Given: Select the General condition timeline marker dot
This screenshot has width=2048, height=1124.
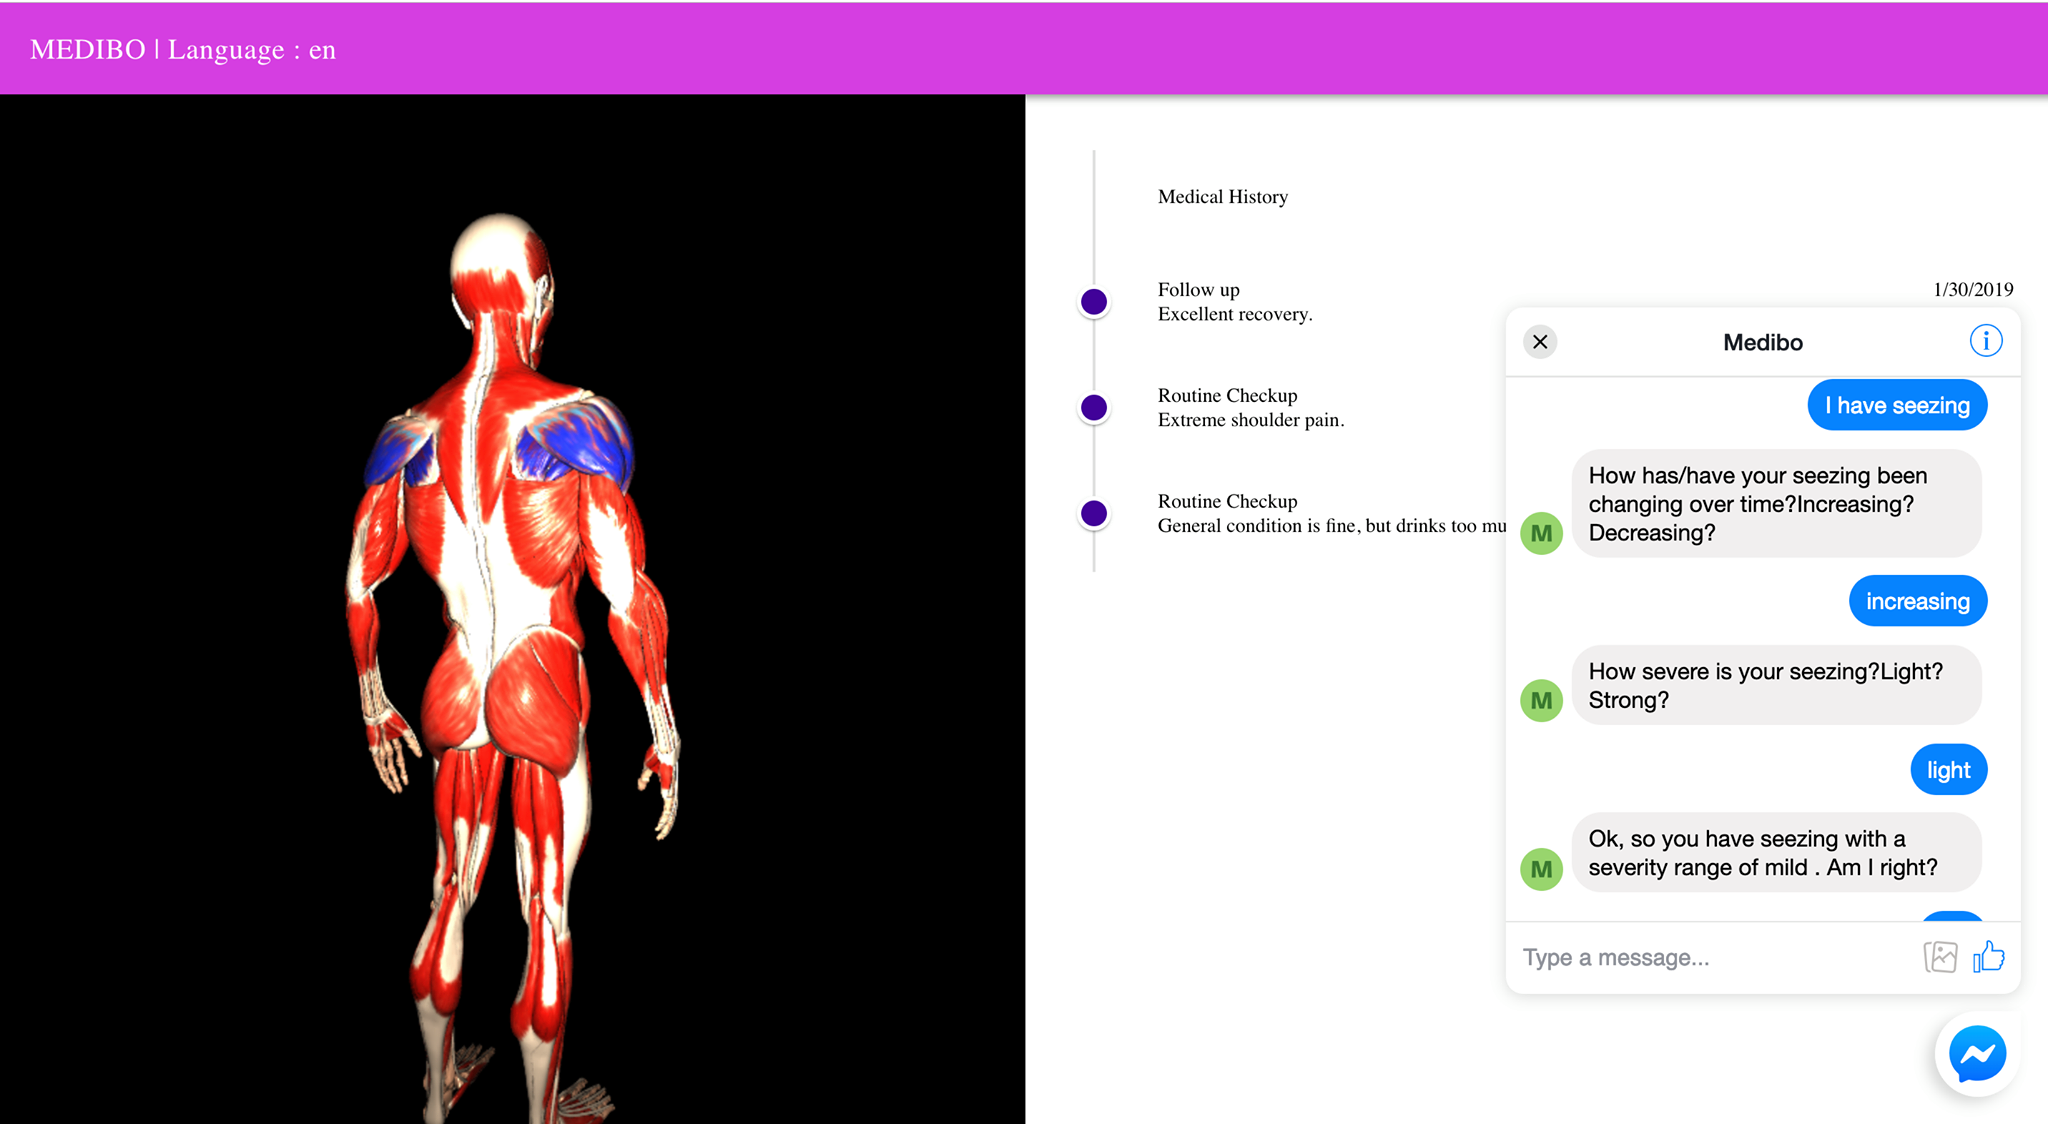Looking at the screenshot, I should [x=1094, y=514].
